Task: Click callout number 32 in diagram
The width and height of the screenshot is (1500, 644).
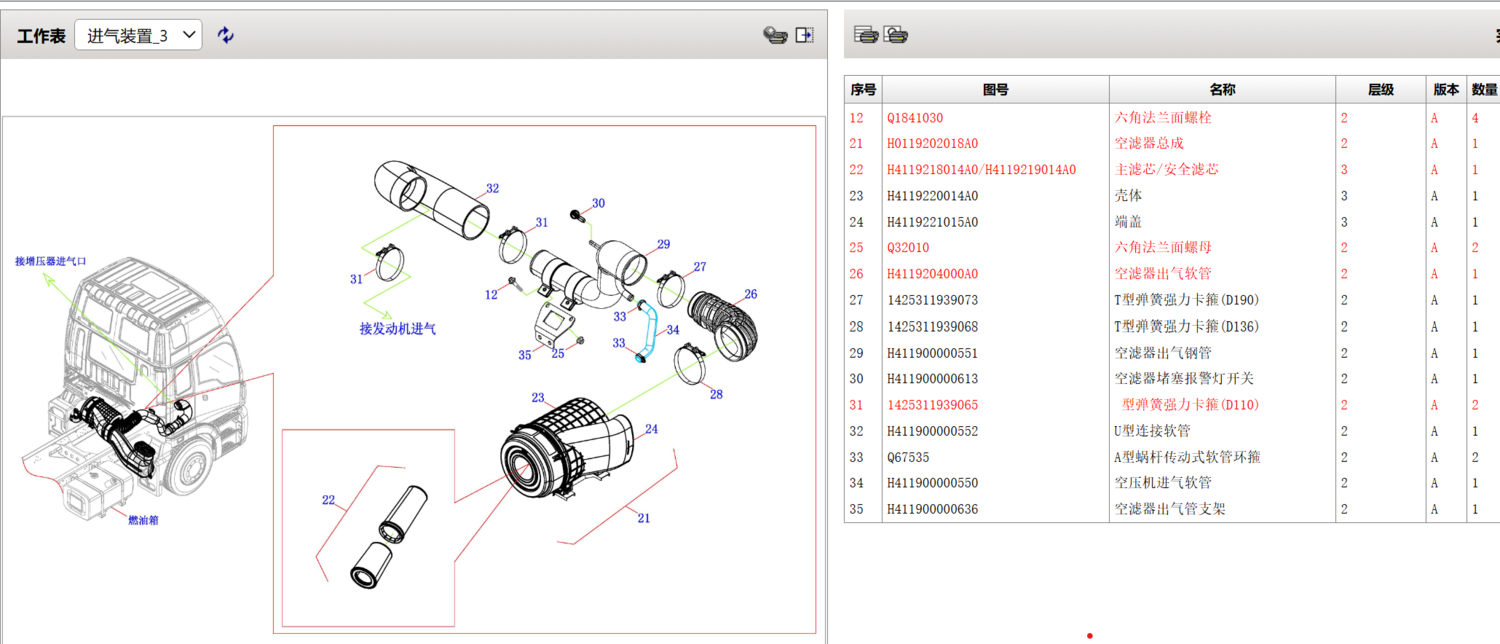Action: 492,188
